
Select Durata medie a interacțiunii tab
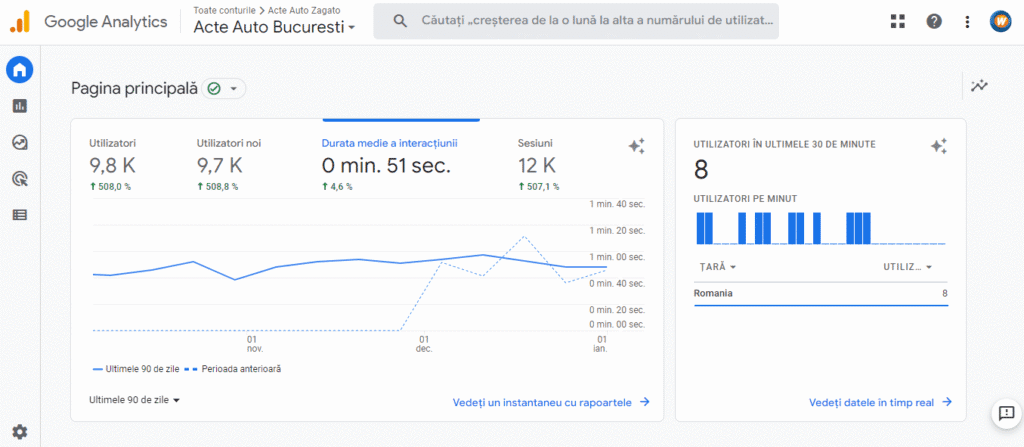pos(389,165)
